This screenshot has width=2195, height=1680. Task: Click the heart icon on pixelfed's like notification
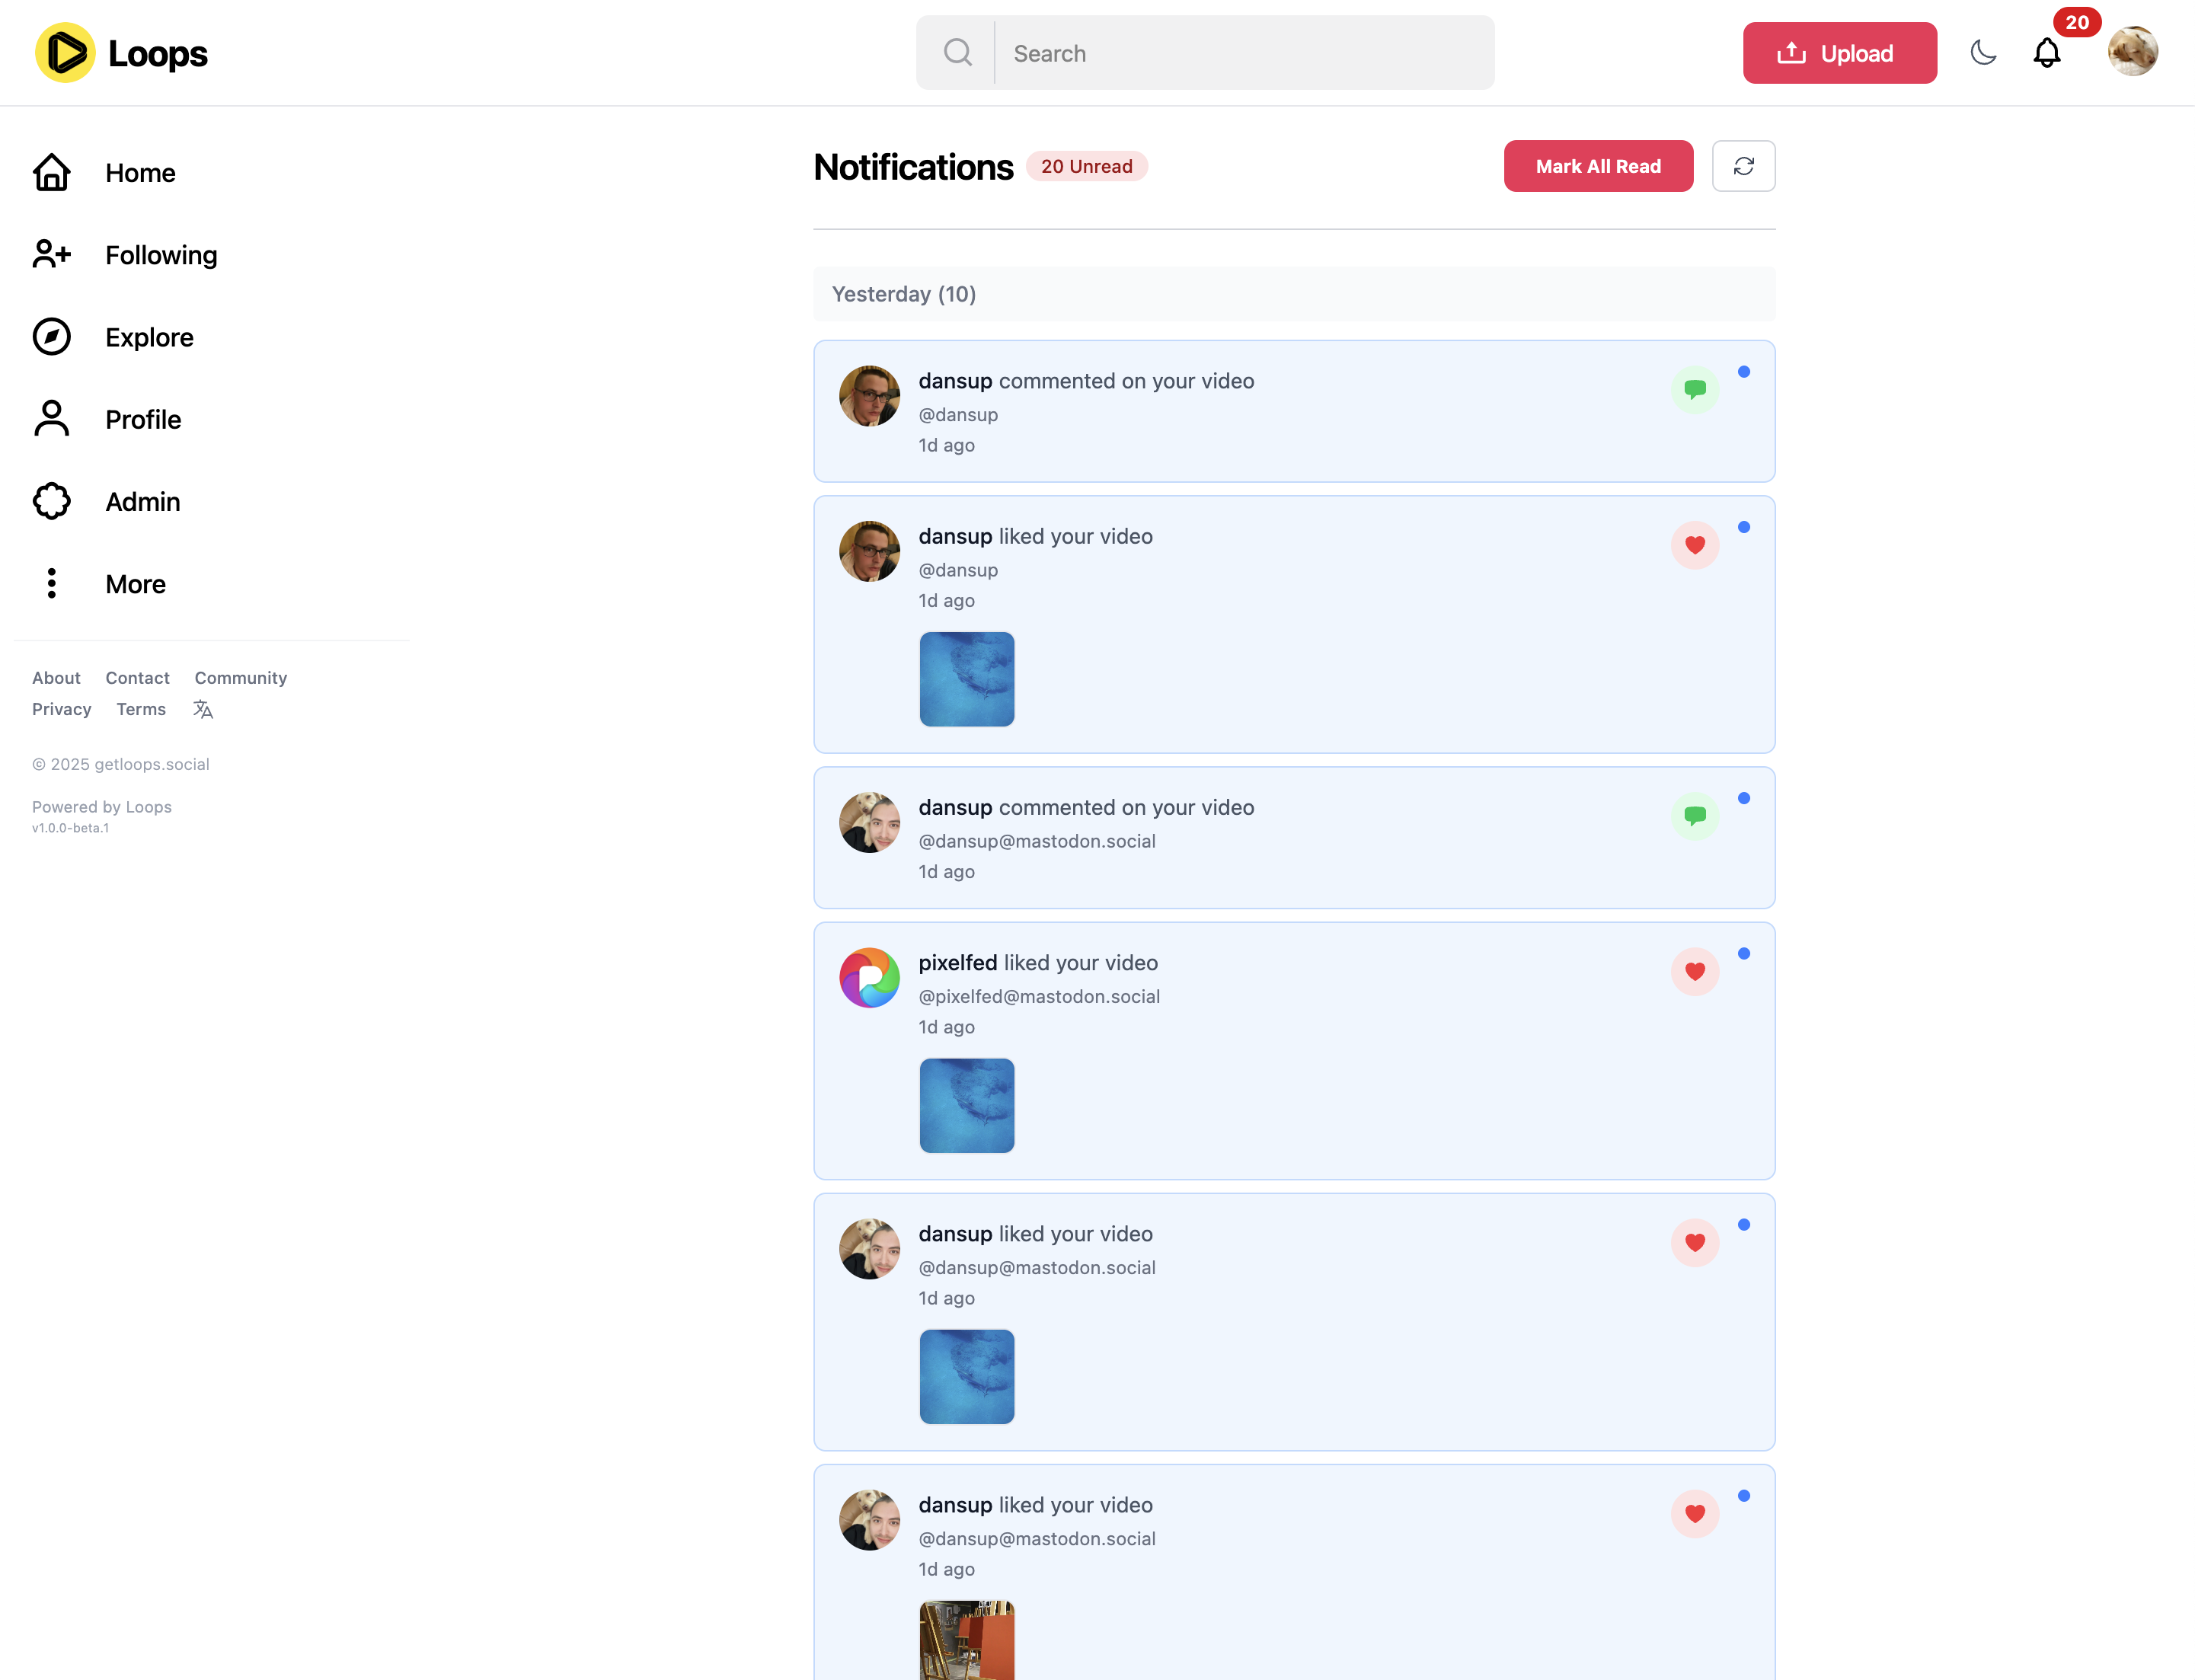point(1694,971)
